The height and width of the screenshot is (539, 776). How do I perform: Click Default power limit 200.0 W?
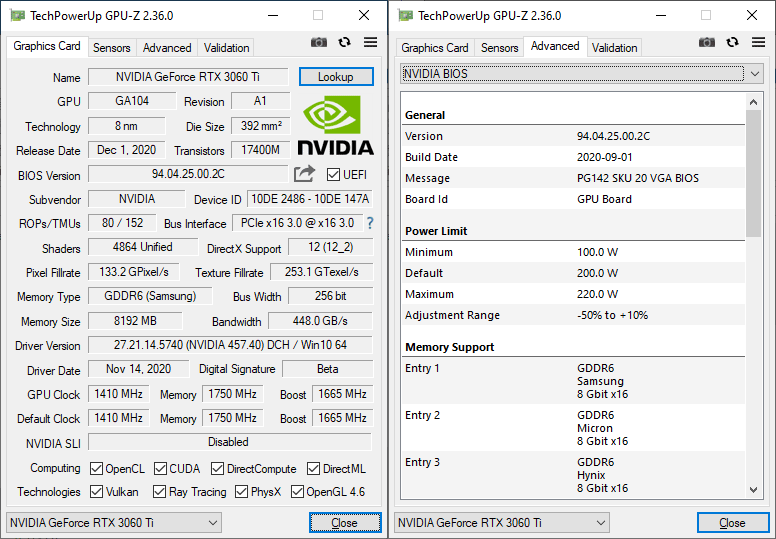597,273
